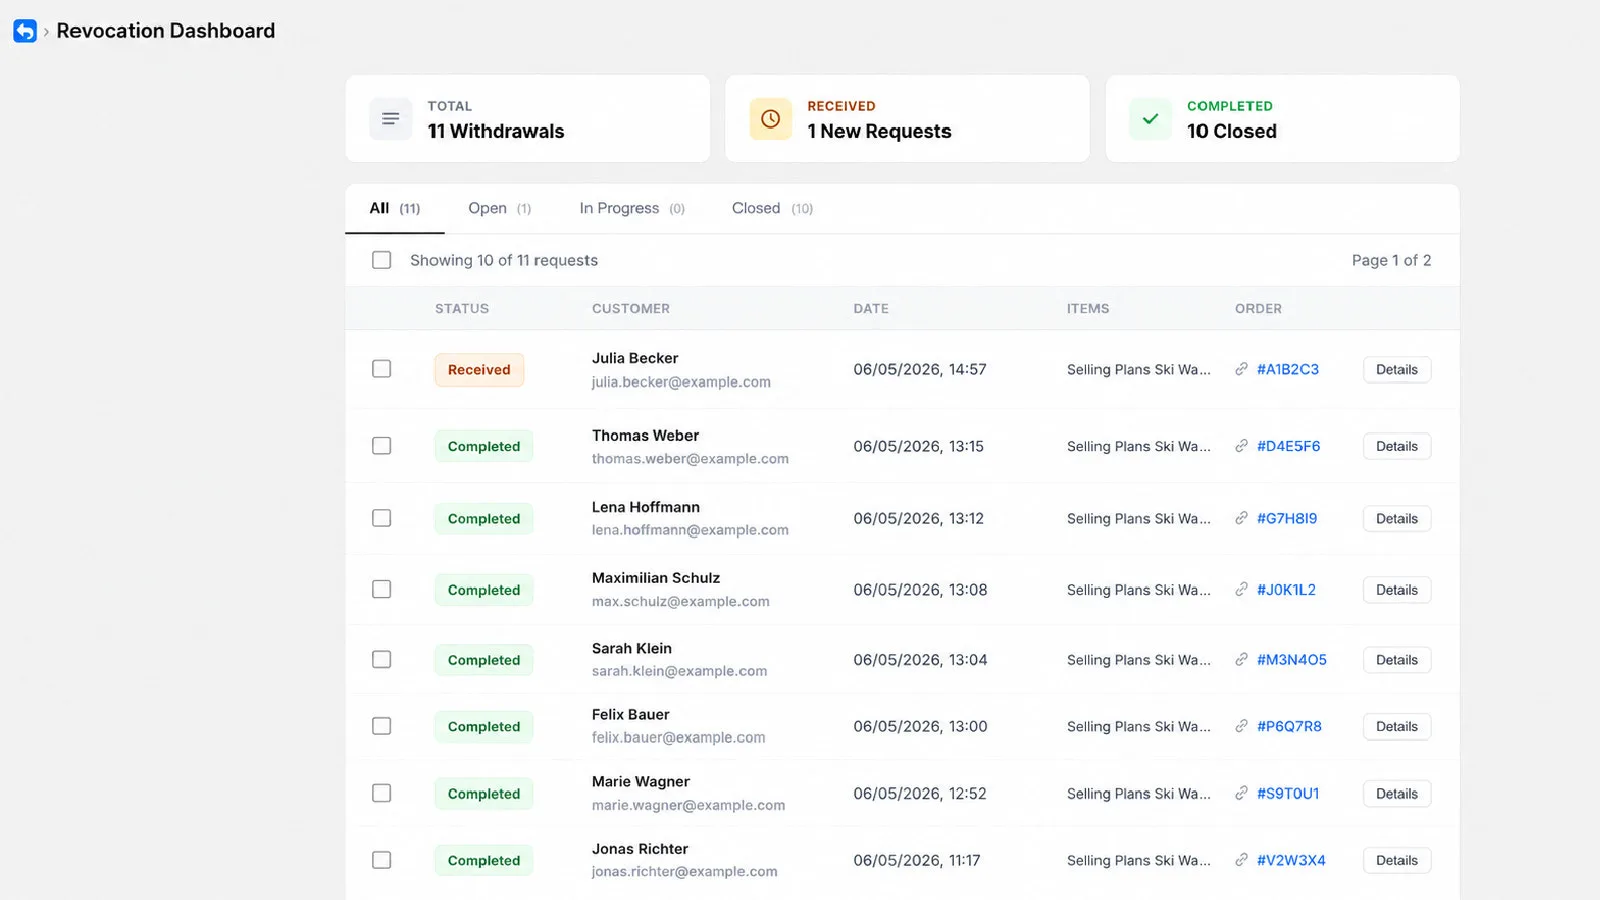Click link icon beside order #P6Q7R8
Image resolution: width=1600 pixels, height=900 pixels.
[1241, 726]
